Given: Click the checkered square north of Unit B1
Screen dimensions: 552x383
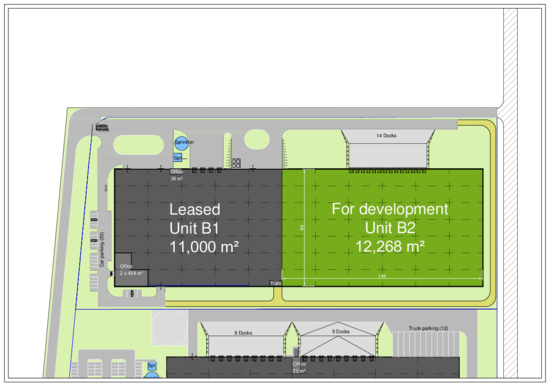Looking at the screenshot, I should tap(236, 163).
